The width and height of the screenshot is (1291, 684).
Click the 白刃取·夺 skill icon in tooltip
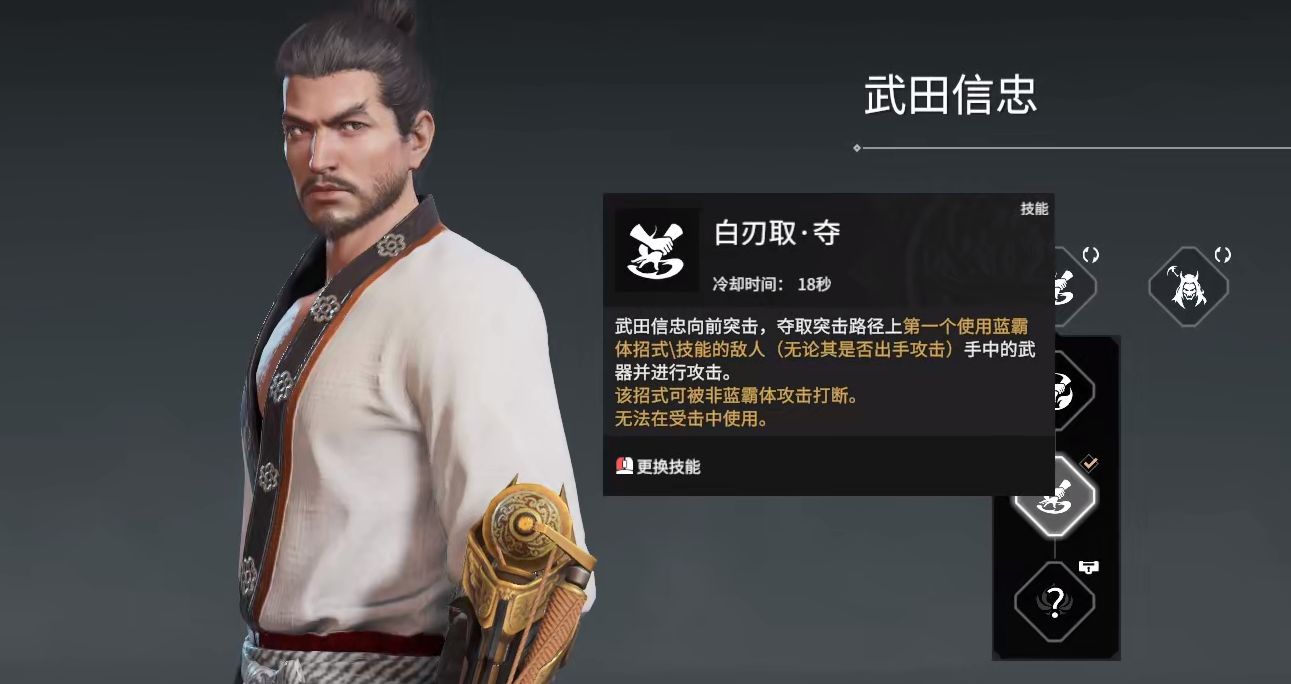[657, 249]
